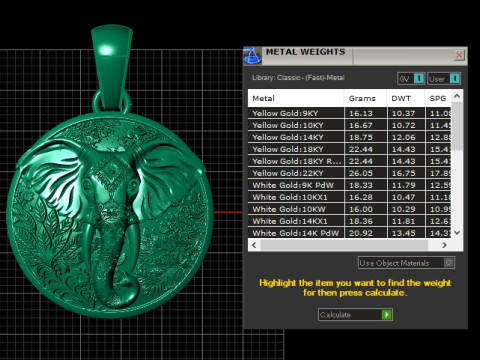This screenshot has height=360, width=480.
Task: Click the horizontal scroll right arrow
Action: click(x=444, y=245)
